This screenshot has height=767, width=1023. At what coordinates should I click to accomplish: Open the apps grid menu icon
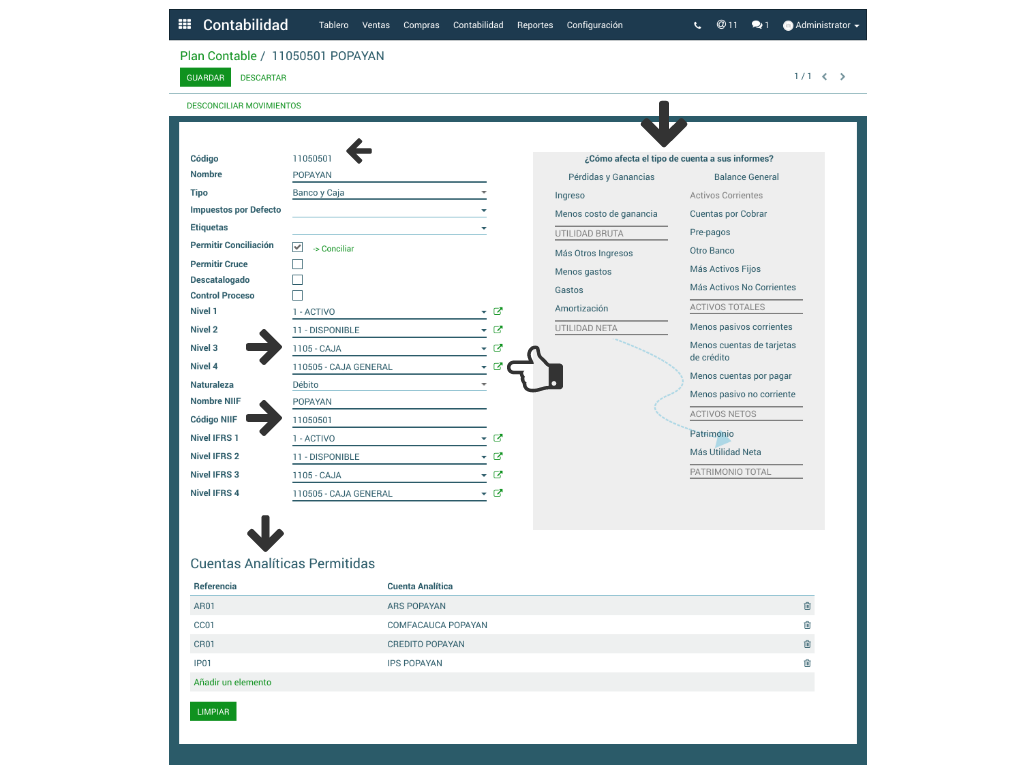184,25
